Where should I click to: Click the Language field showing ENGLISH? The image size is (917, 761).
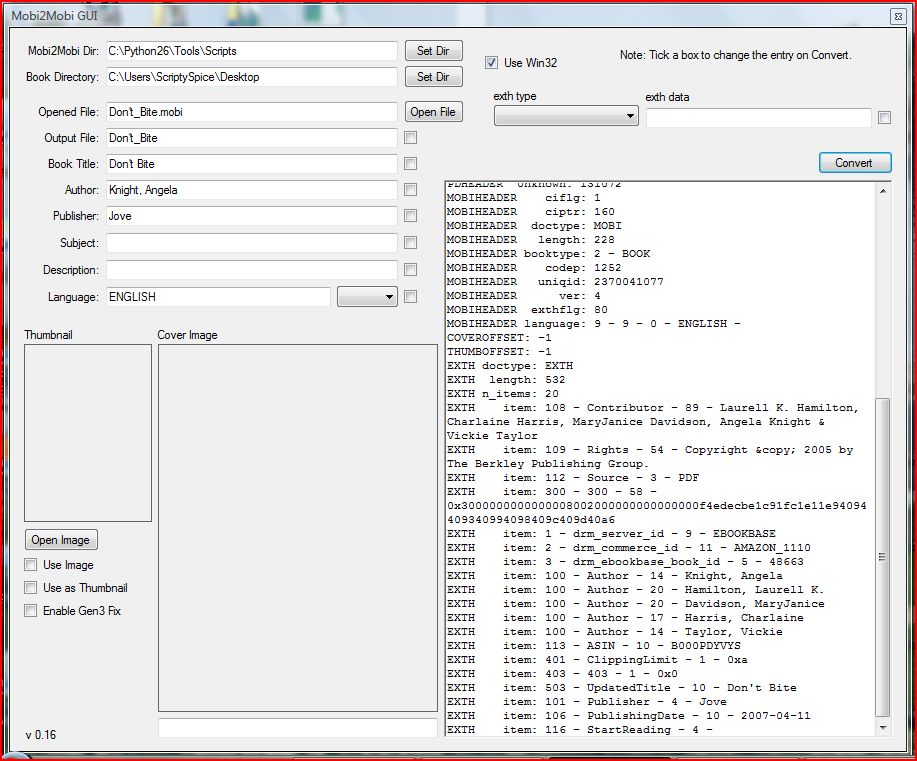[x=218, y=297]
